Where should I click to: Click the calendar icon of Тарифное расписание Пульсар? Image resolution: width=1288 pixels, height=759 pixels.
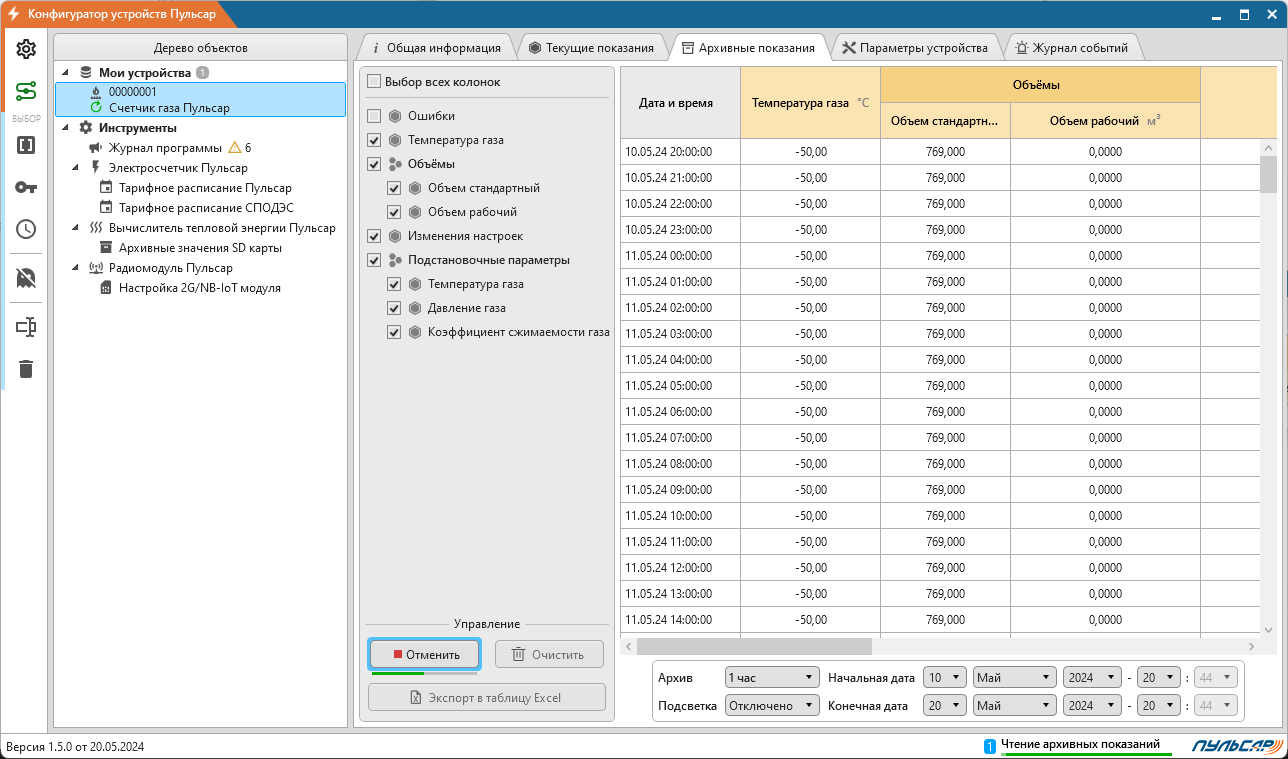click(x=106, y=188)
